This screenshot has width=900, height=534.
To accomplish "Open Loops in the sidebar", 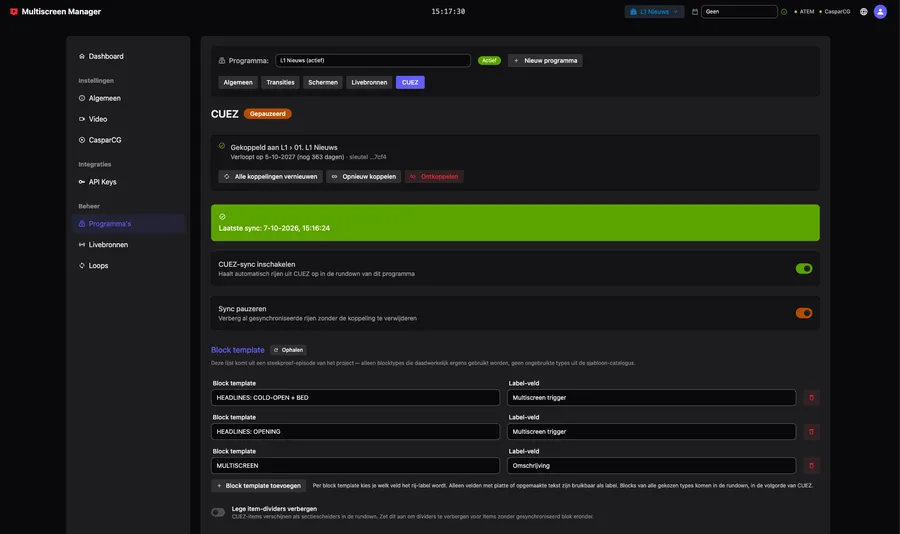I will [x=128, y=266].
